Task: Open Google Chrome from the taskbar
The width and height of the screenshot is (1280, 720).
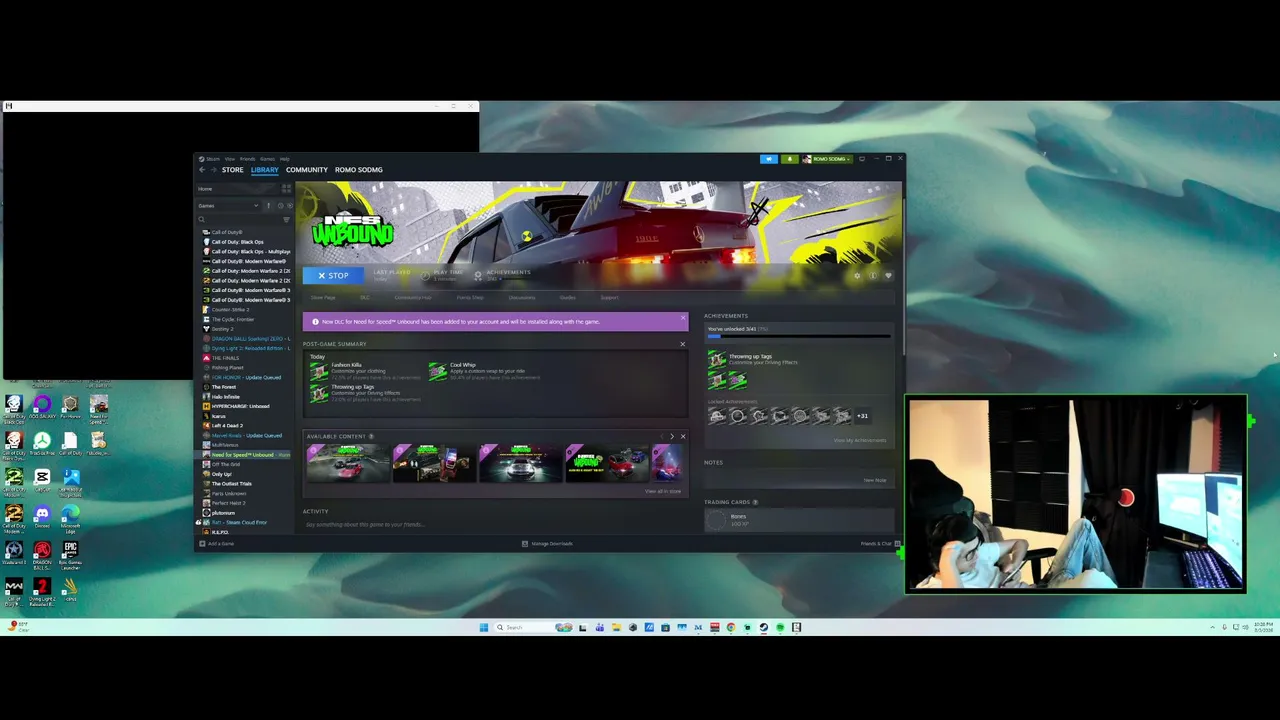Action: [730, 628]
